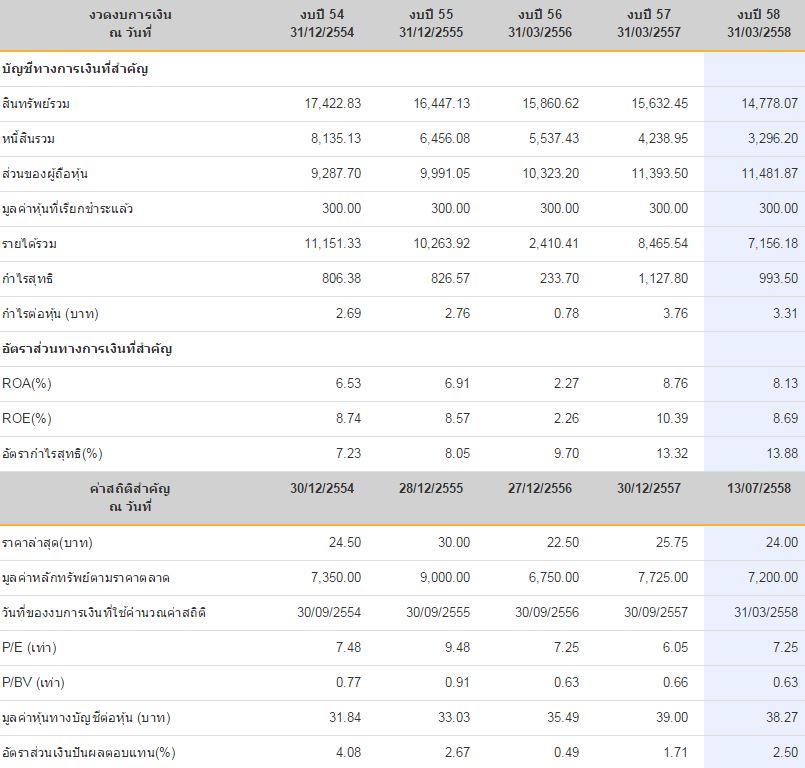The height and width of the screenshot is (768, 805).
Task: Click revenue value 7,156.18
Action: click(773, 243)
